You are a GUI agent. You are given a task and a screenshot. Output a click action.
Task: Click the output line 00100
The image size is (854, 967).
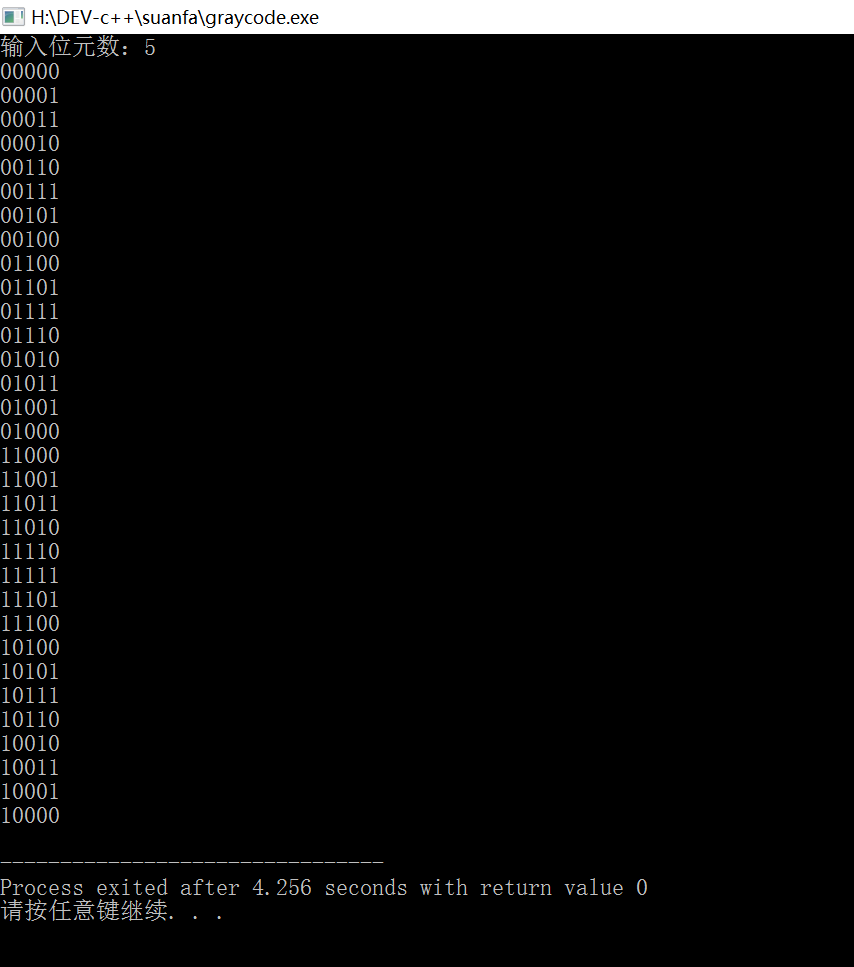click(30, 239)
